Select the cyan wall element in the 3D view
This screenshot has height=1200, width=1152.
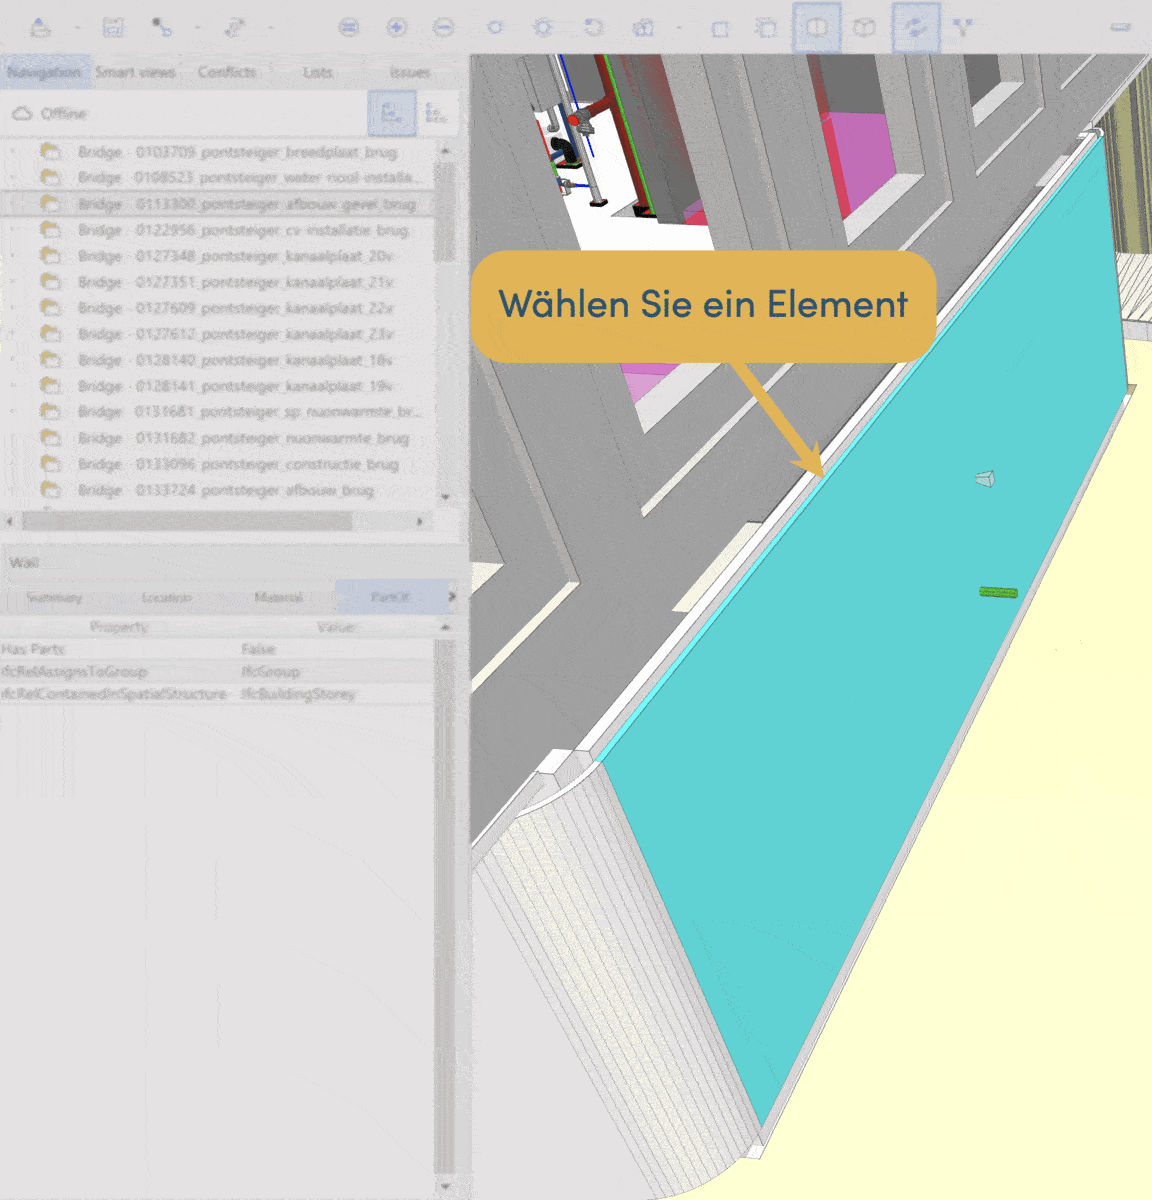(860, 700)
